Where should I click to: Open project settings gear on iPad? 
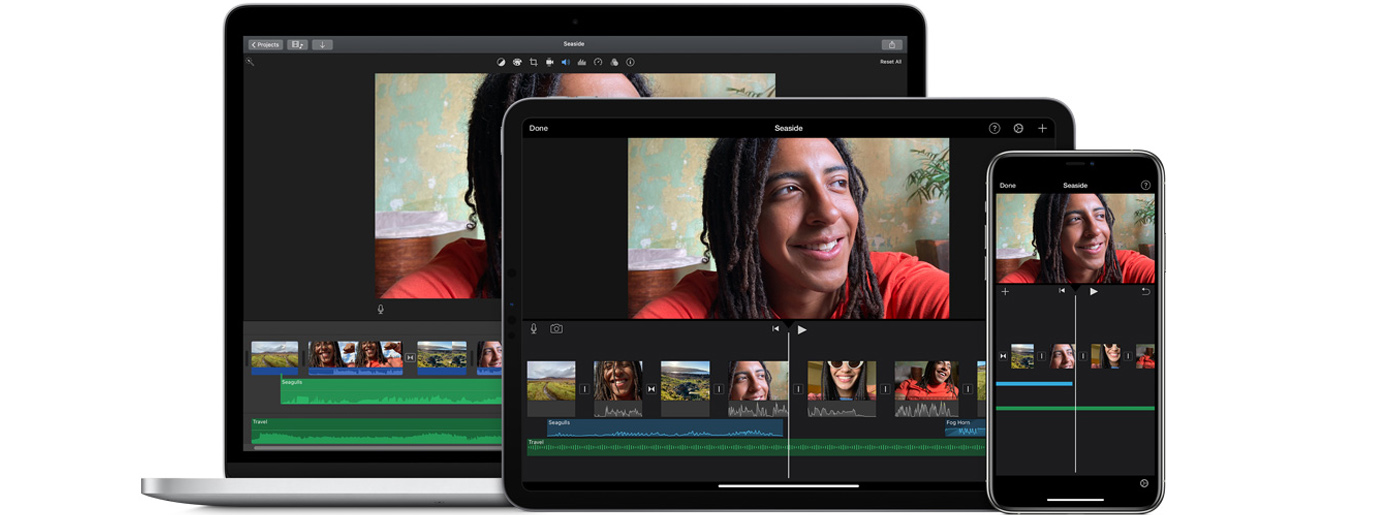[x=1018, y=128]
